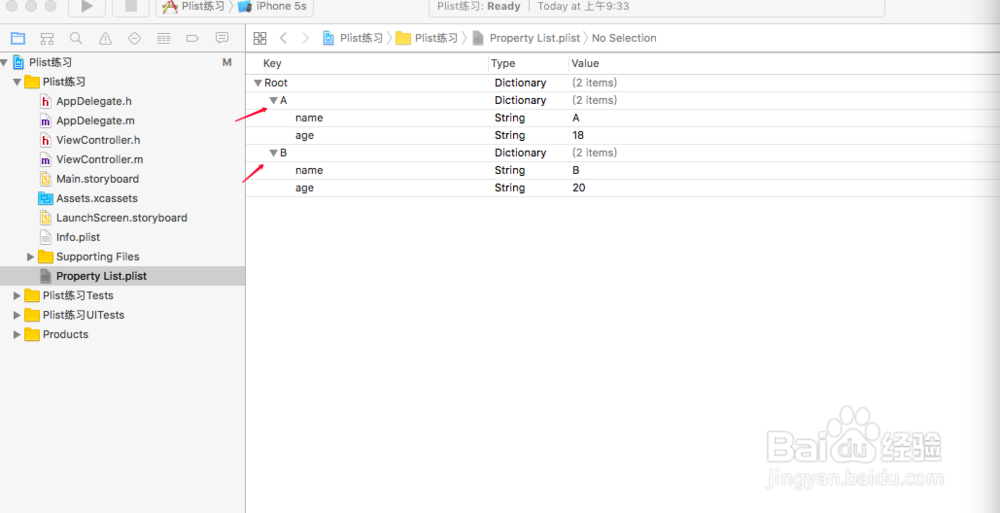Screen dimensions: 1000x513
Task: Open the Debug navigator
Action: (164, 38)
